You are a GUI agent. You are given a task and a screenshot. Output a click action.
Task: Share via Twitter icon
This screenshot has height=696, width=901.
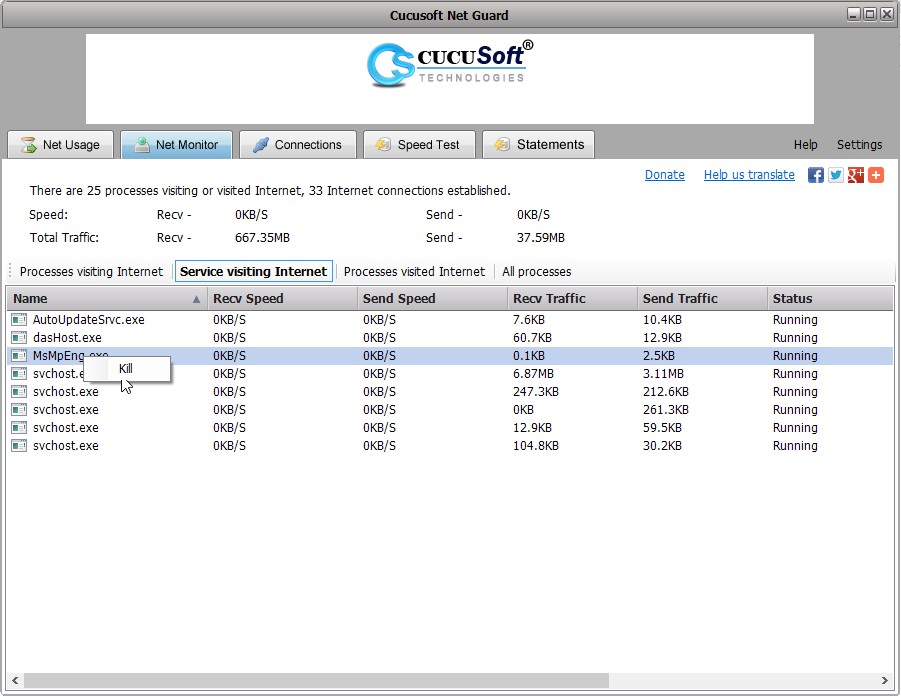(836, 175)
